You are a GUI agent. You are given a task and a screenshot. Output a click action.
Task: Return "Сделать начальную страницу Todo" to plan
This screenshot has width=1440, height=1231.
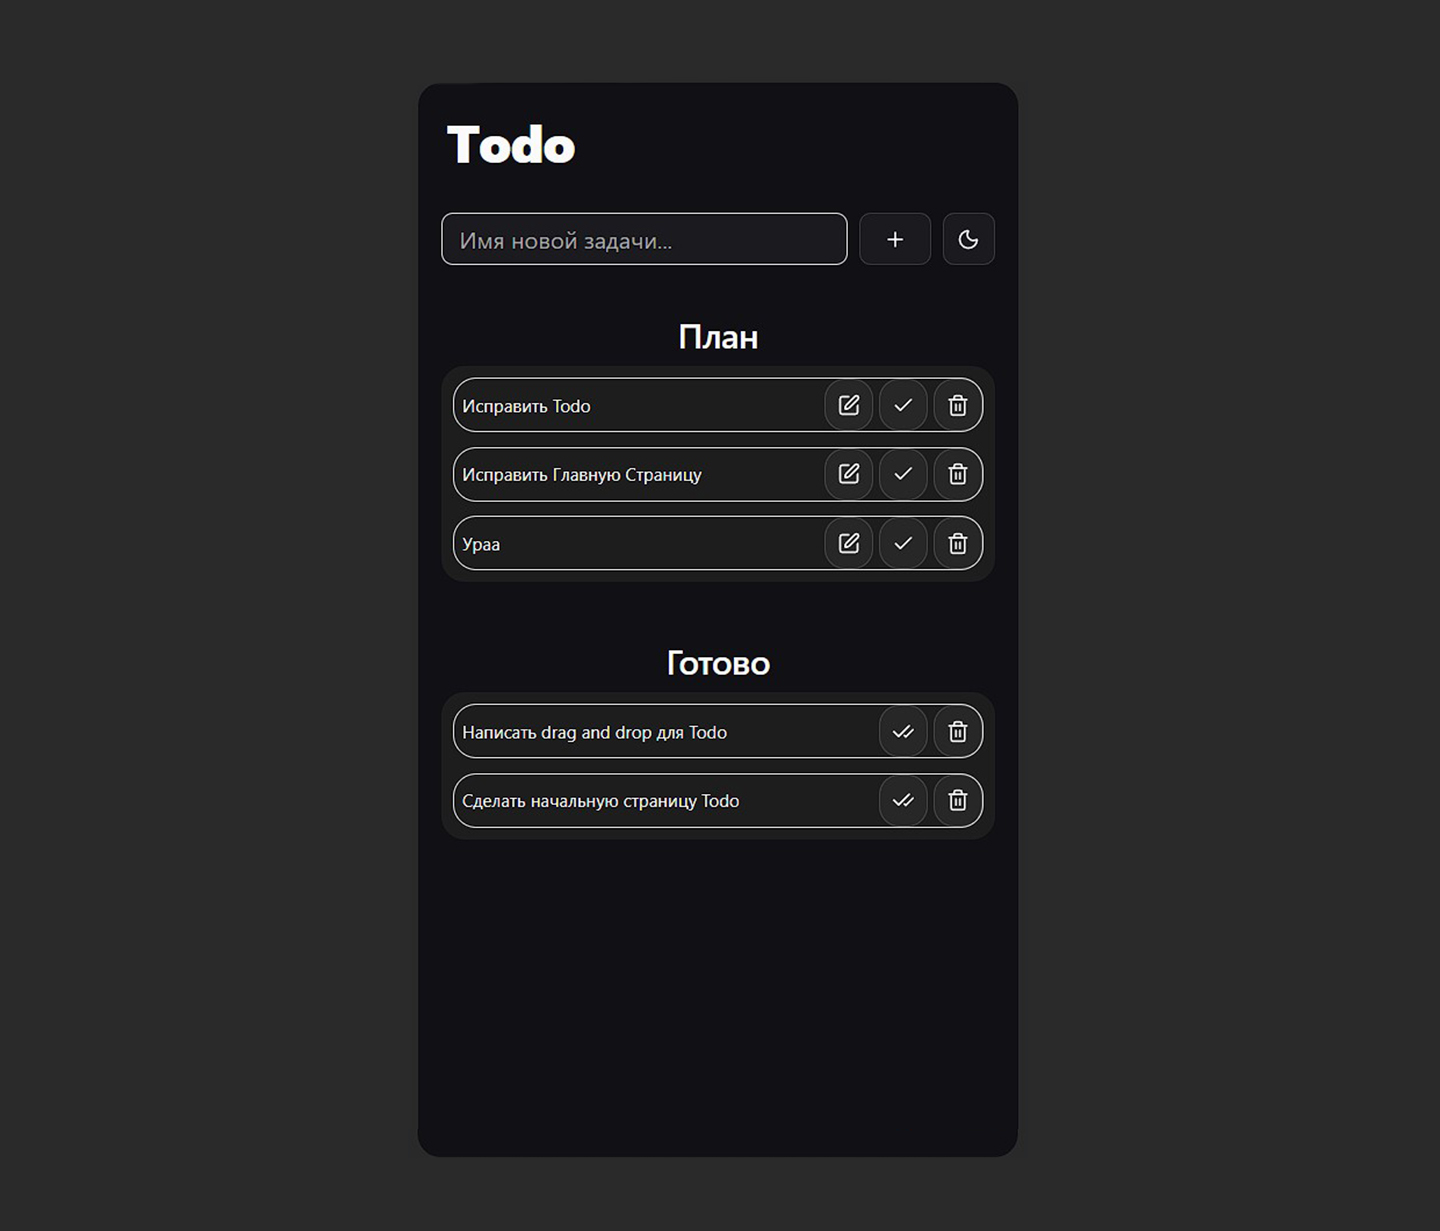pos(903,801)
